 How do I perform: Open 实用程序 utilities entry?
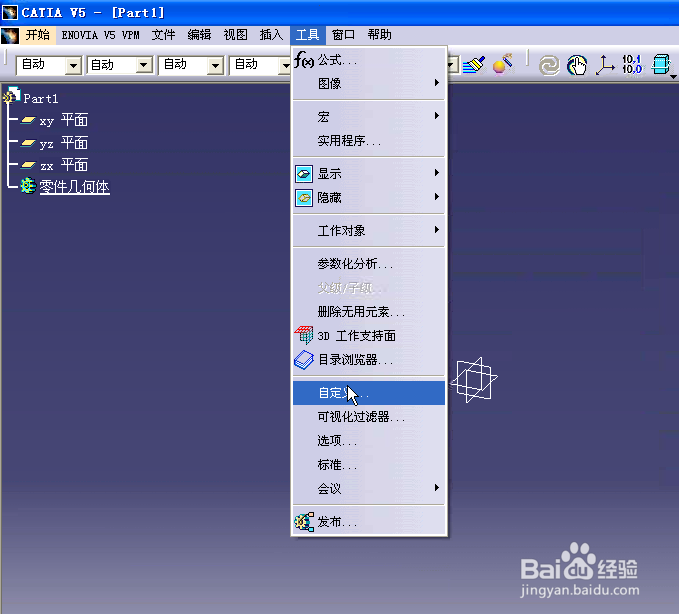[369, 141]
